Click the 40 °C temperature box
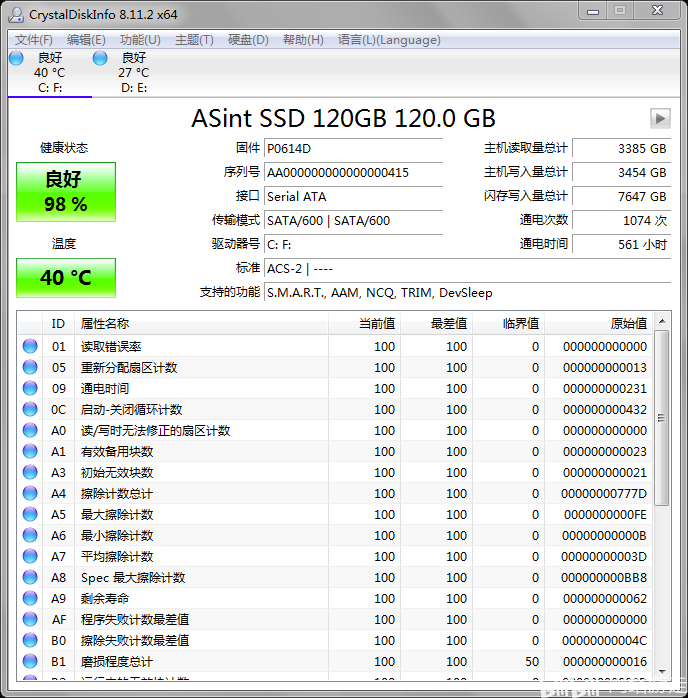 tap(66, 278)
